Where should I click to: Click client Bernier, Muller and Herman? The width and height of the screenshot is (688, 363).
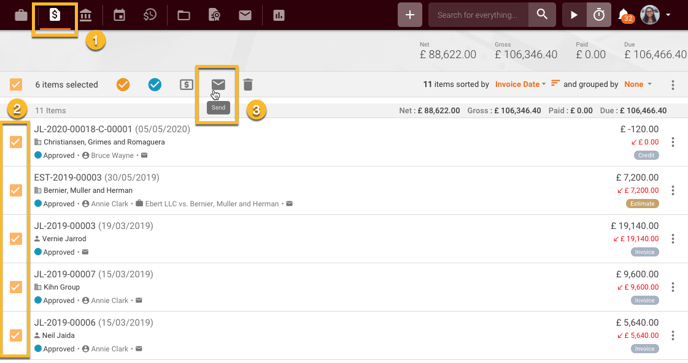[x=88, y=190]
